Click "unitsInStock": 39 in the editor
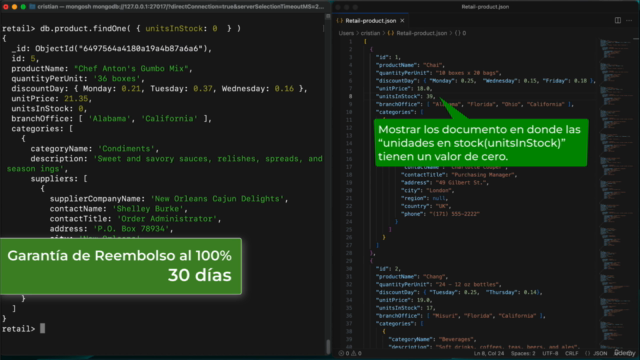The height and width of the screenshot is (360, 640). [x=405, y=97]
